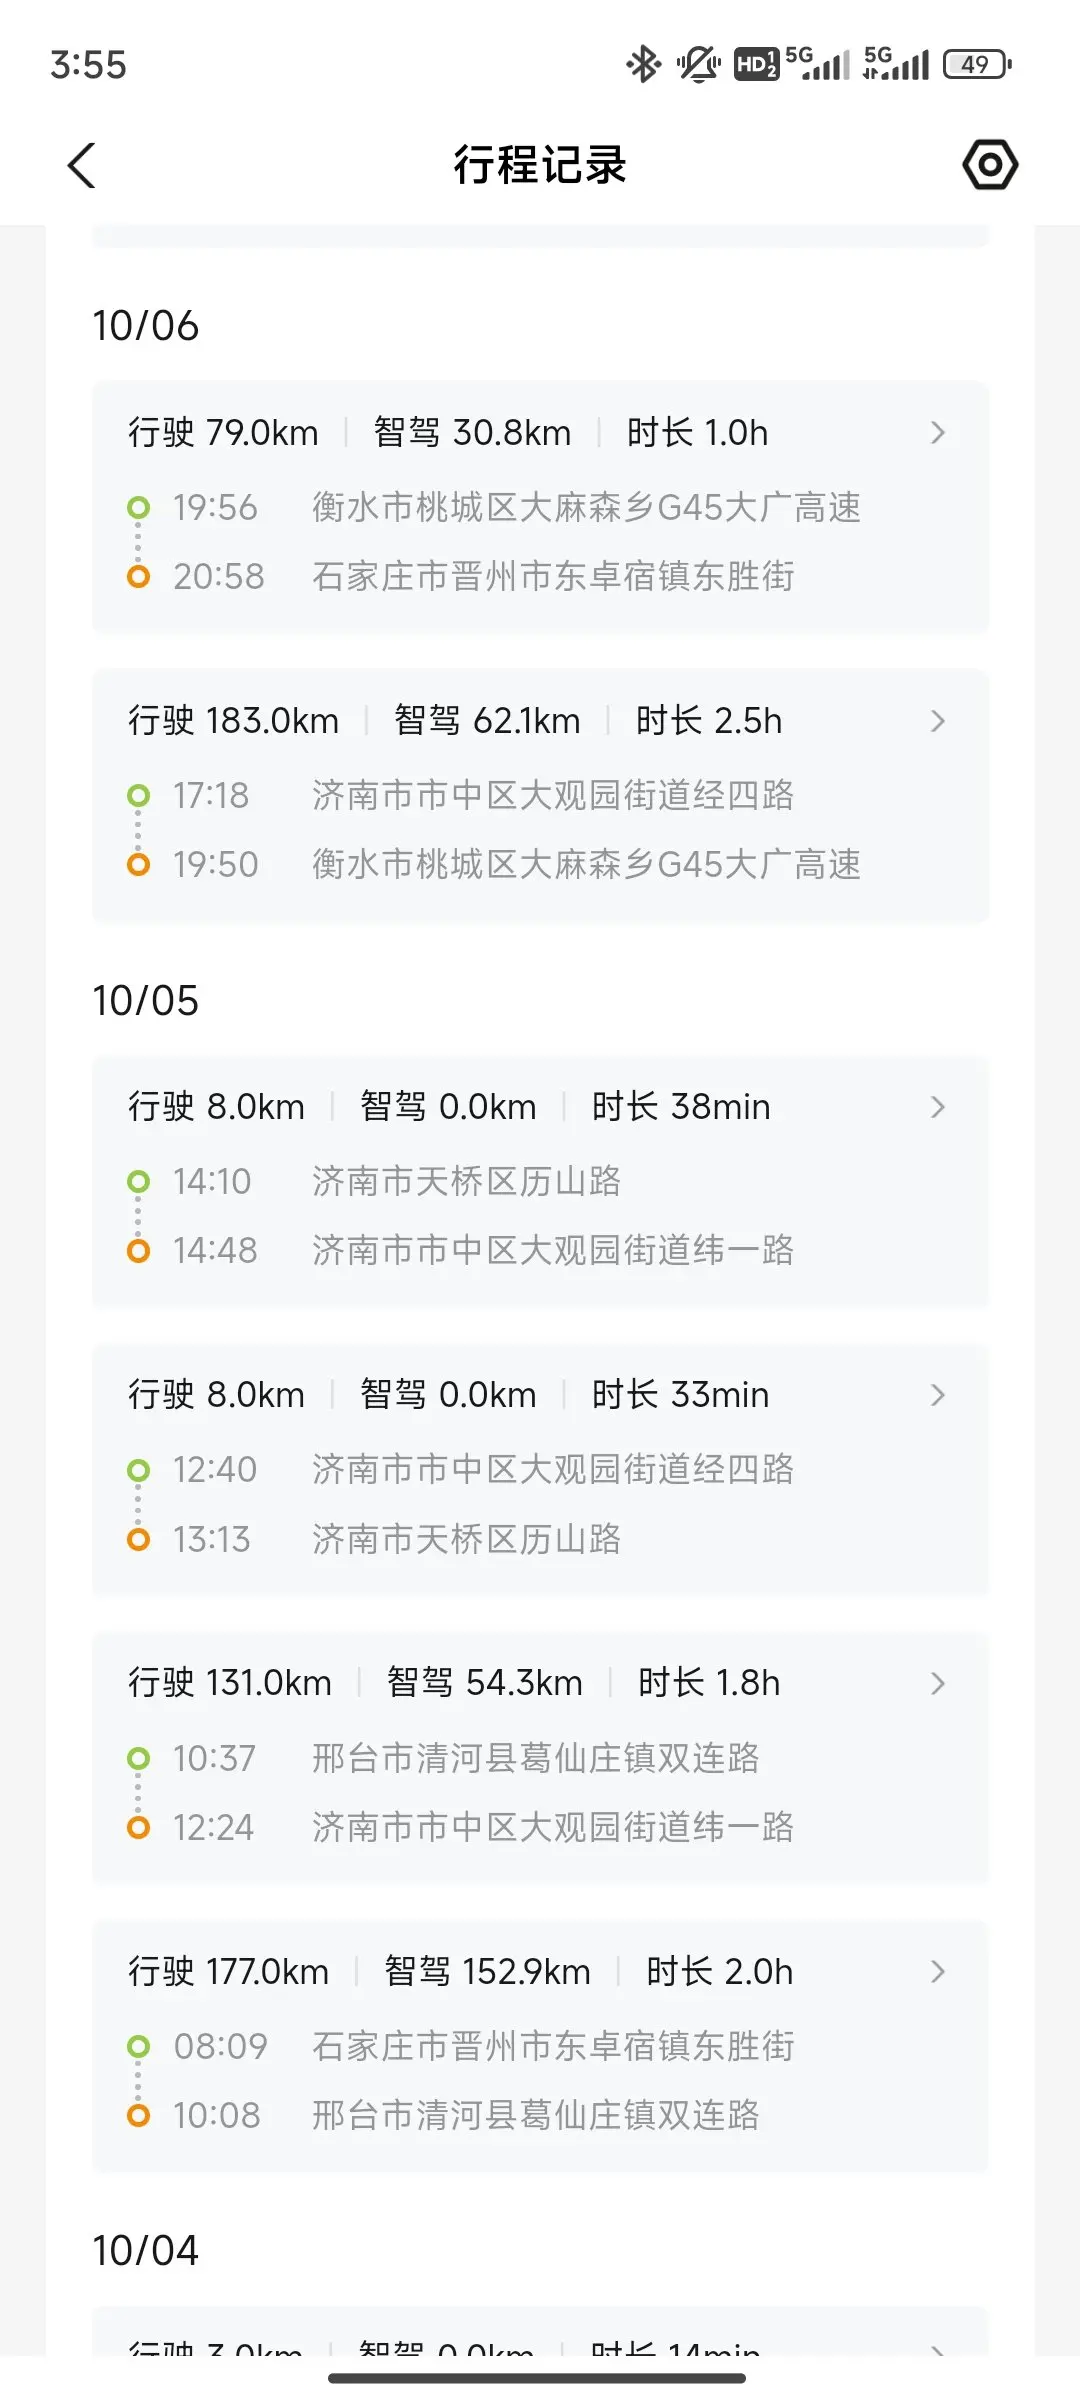Tap the HD2 network status icon
Image resolution: width=1080 pixels, height=2400 pixels.
756,65
